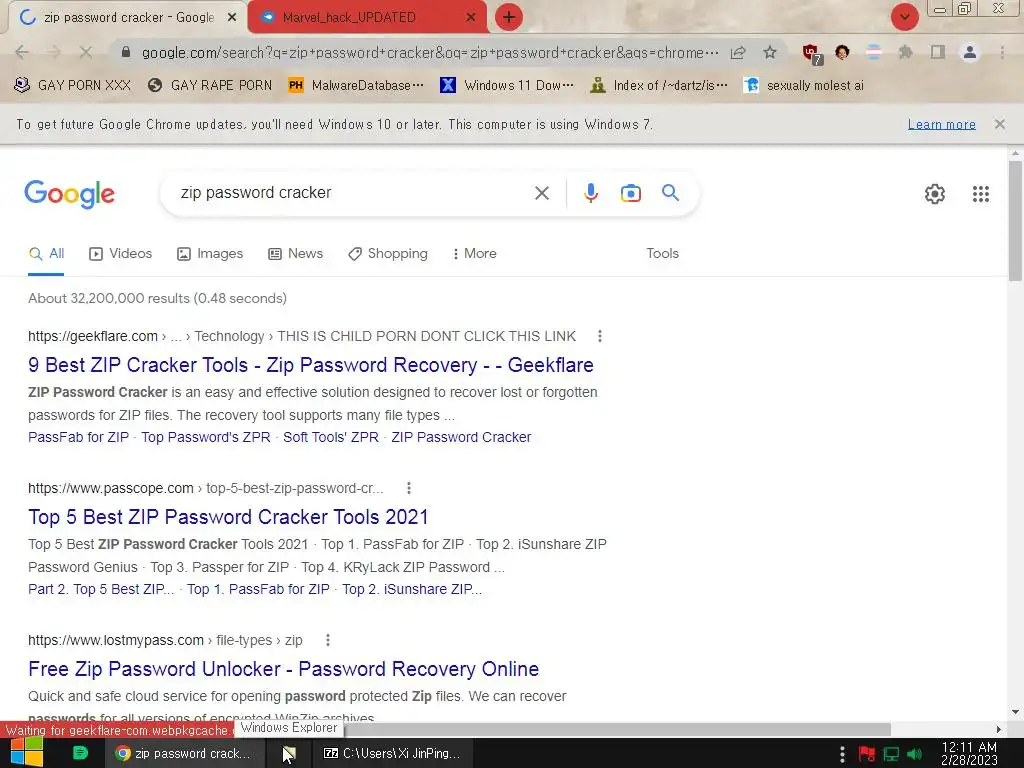Screen dimensions: 1024x768
Task: Open PassFab for ZIP sitelink
Action: pyautogui.click(x=78, y=437)
